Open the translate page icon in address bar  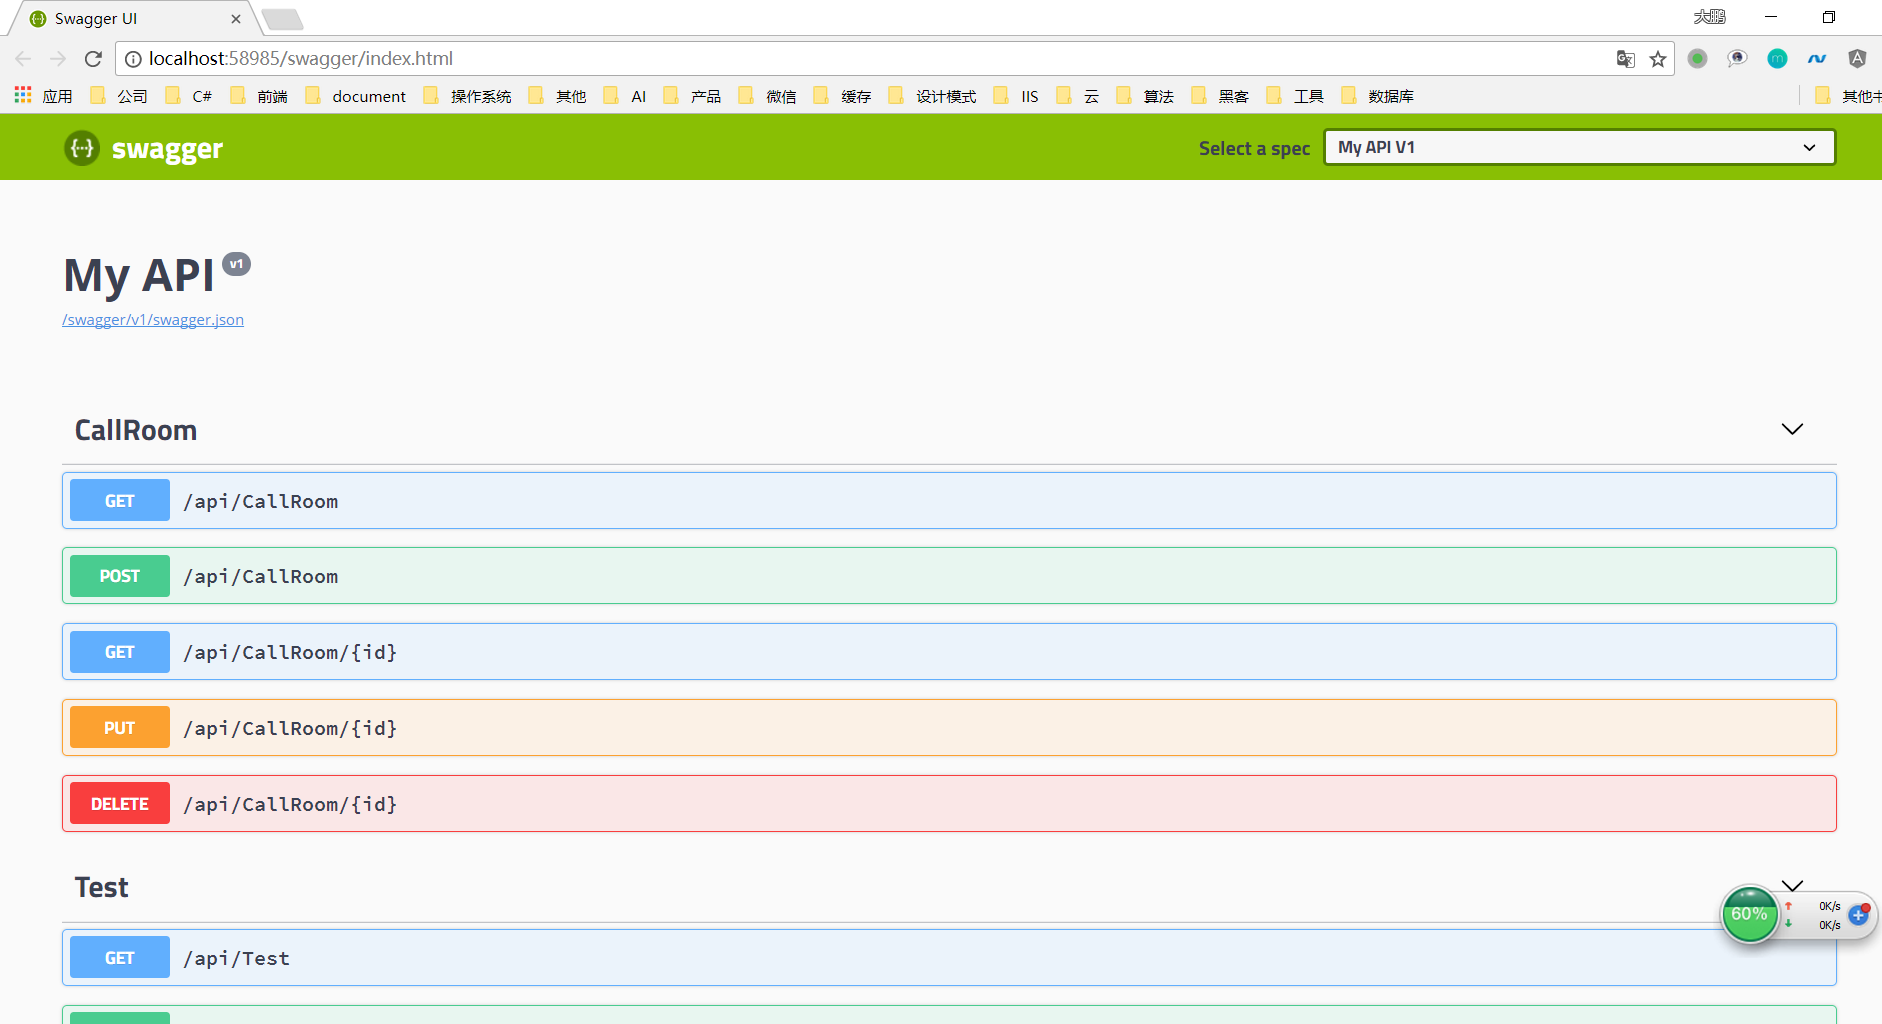tap(1626, 59)
